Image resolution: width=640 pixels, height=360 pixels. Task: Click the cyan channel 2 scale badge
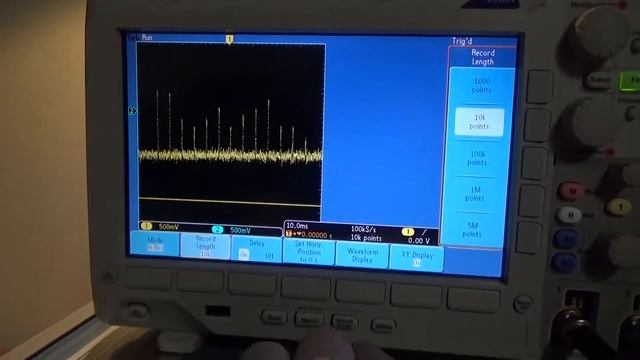[x=218, y=229]
